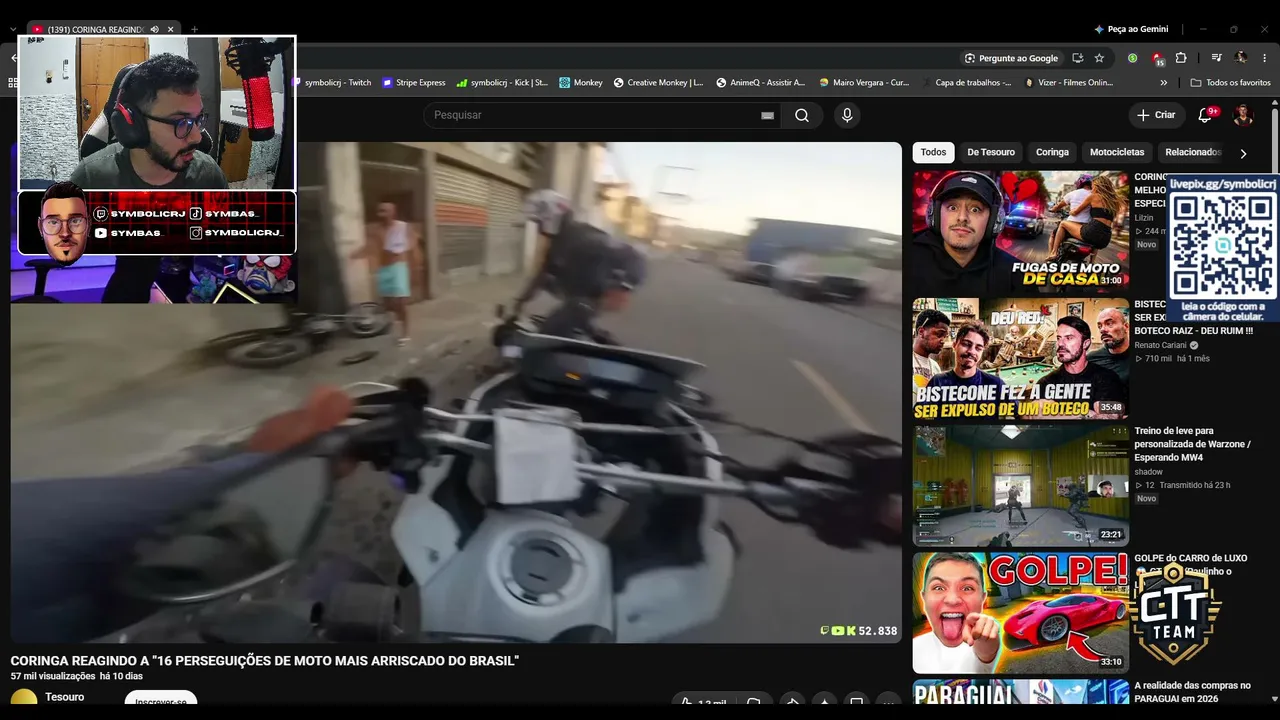
Task: Show next filter chips with the arrow
Action: (1243, 153)
